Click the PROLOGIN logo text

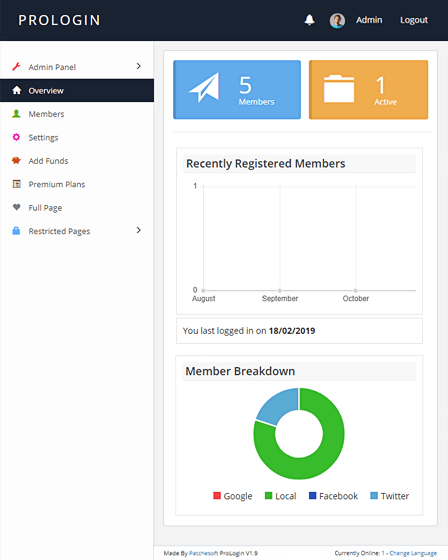click(x=59, y=20)
